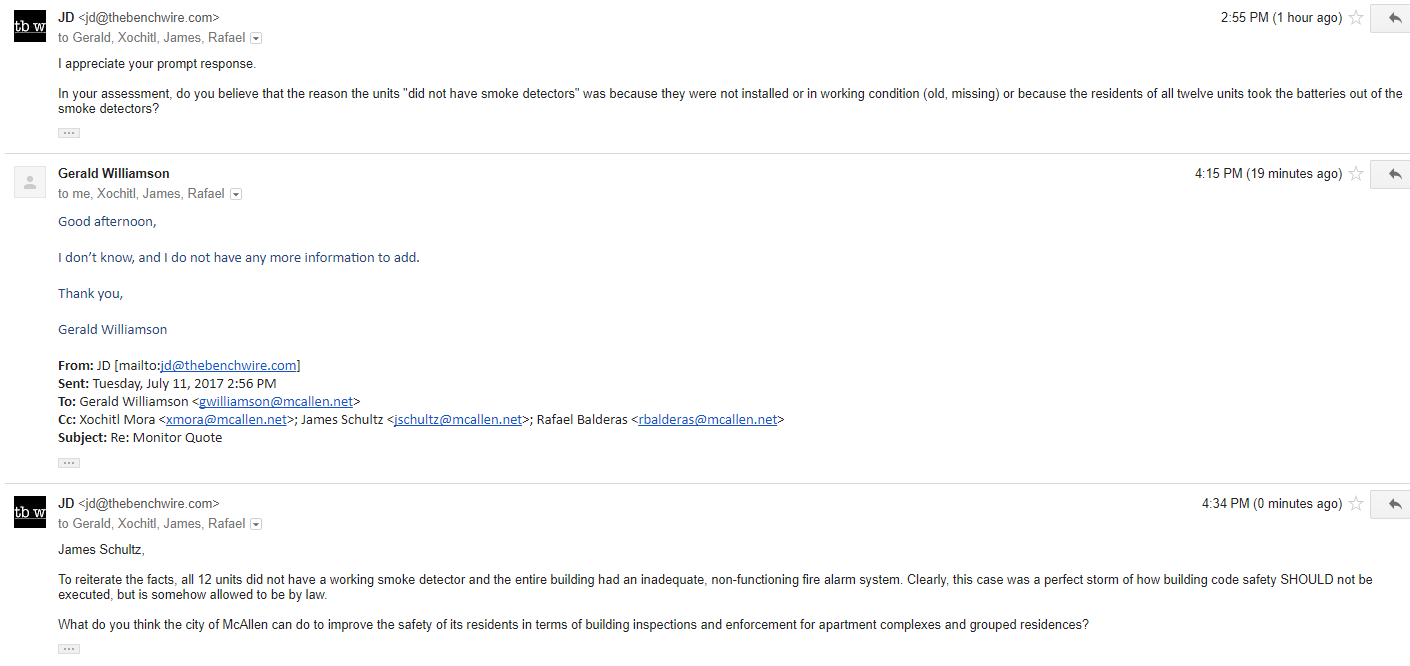
Task: Click the tbw avatar on first message
Action: pos(30,25)
